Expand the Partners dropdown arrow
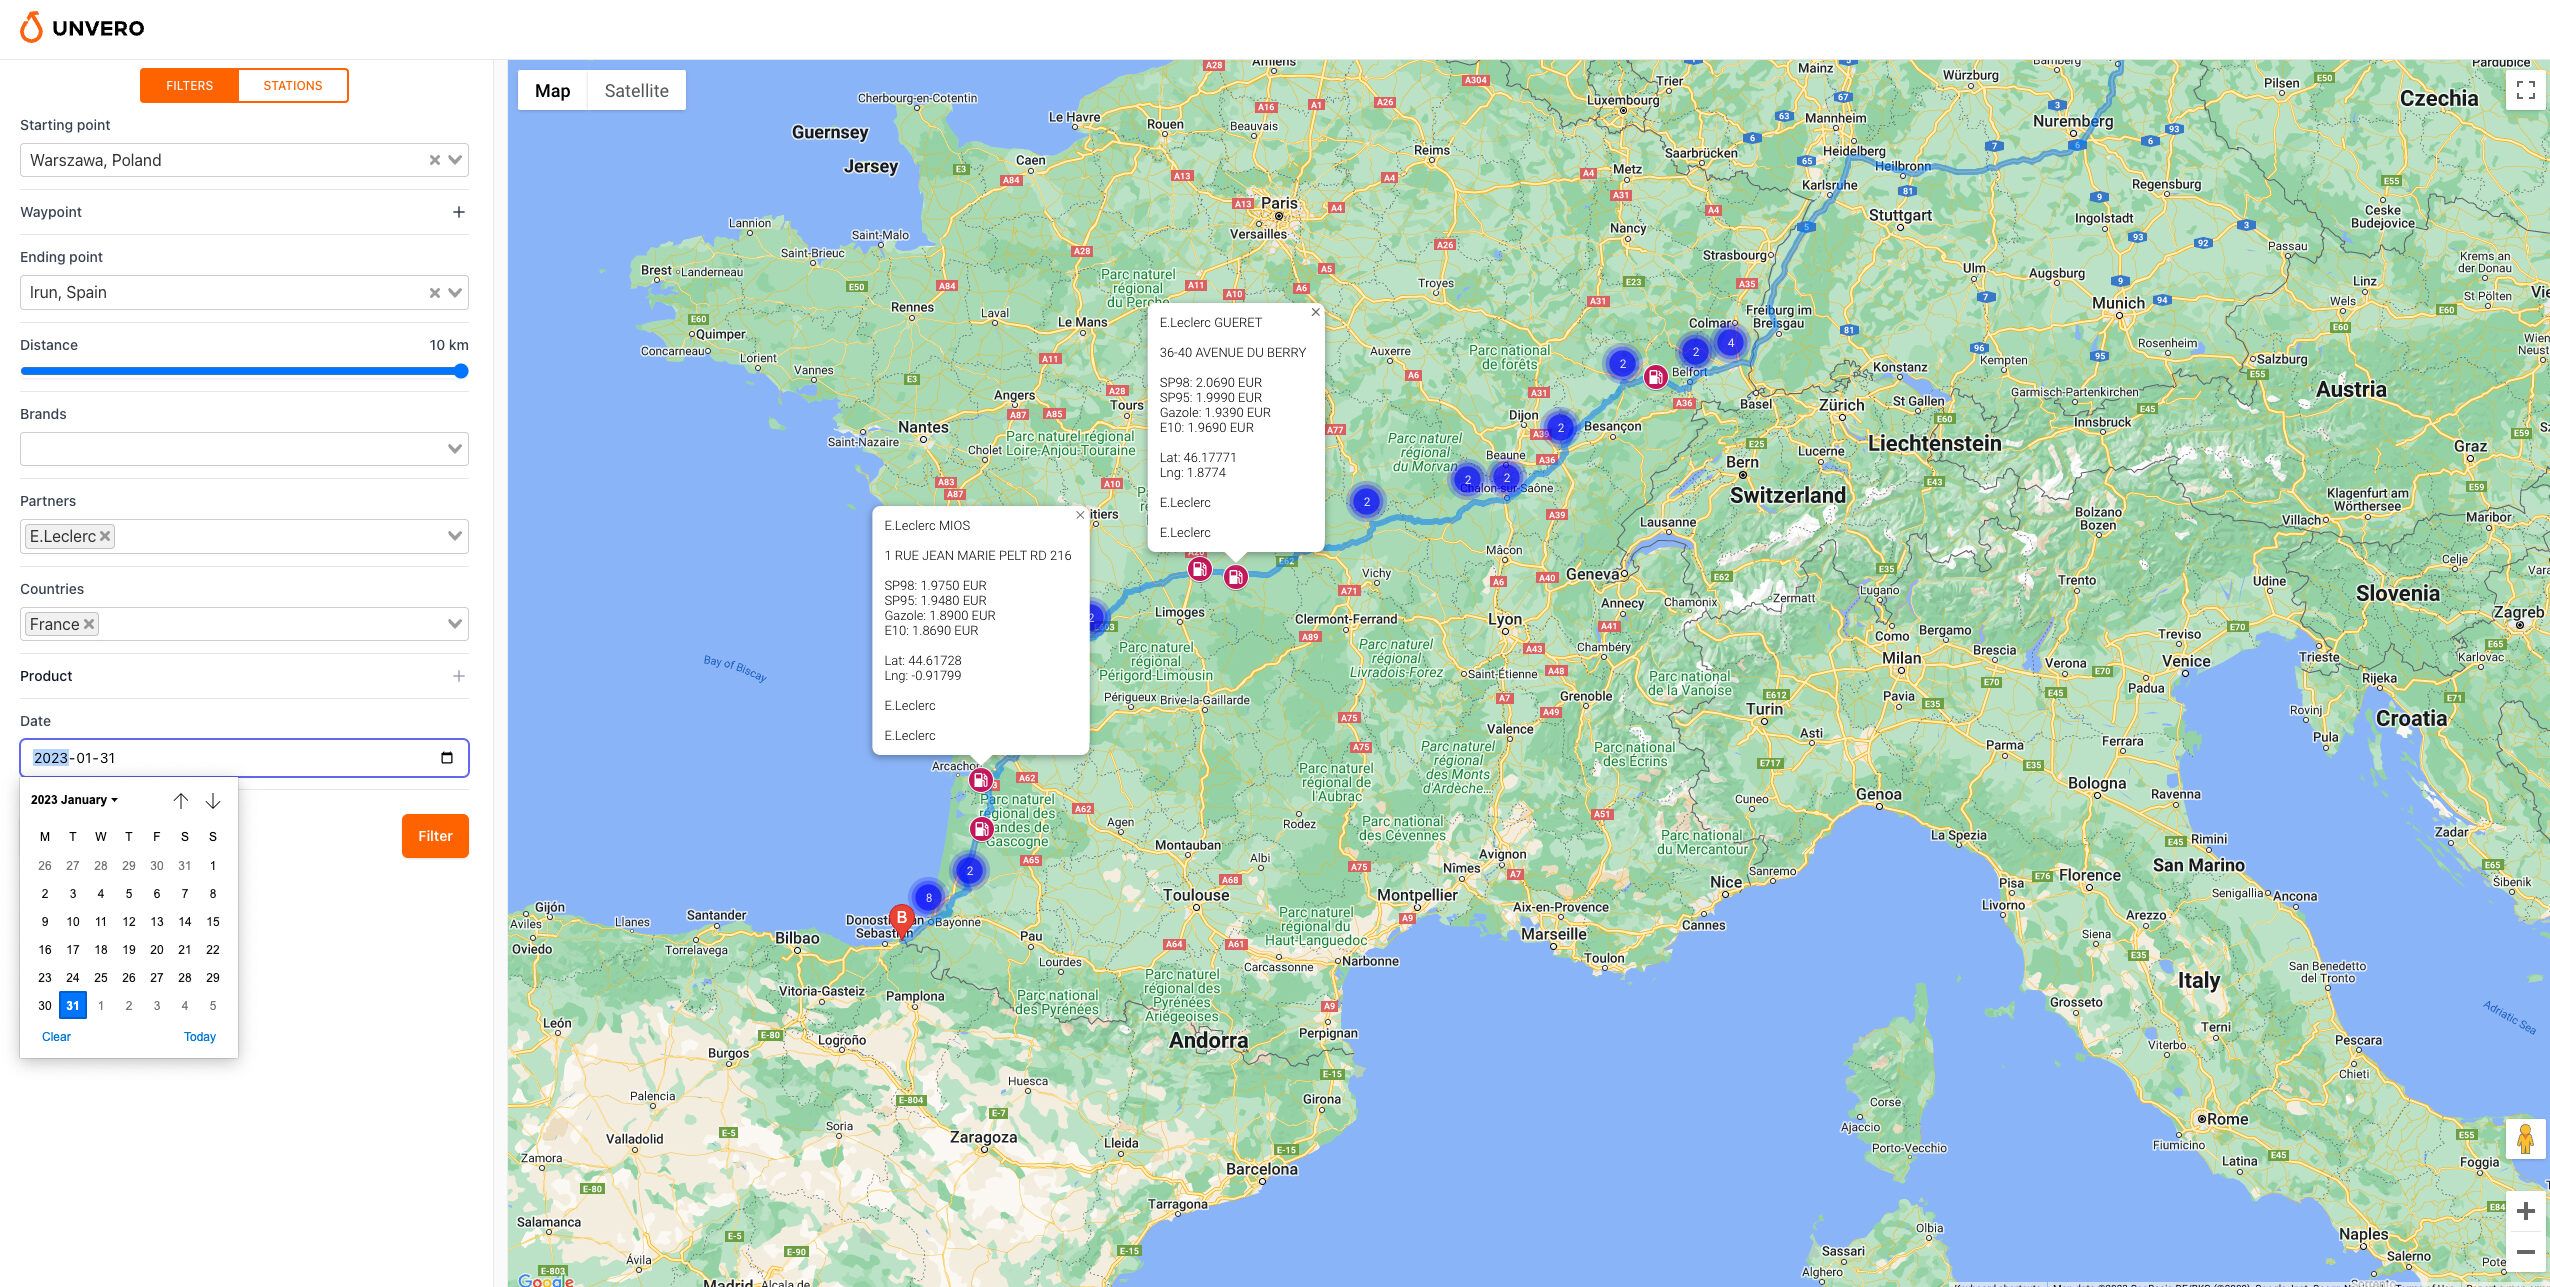2550x1287 pixels. [x=456, y=536]
